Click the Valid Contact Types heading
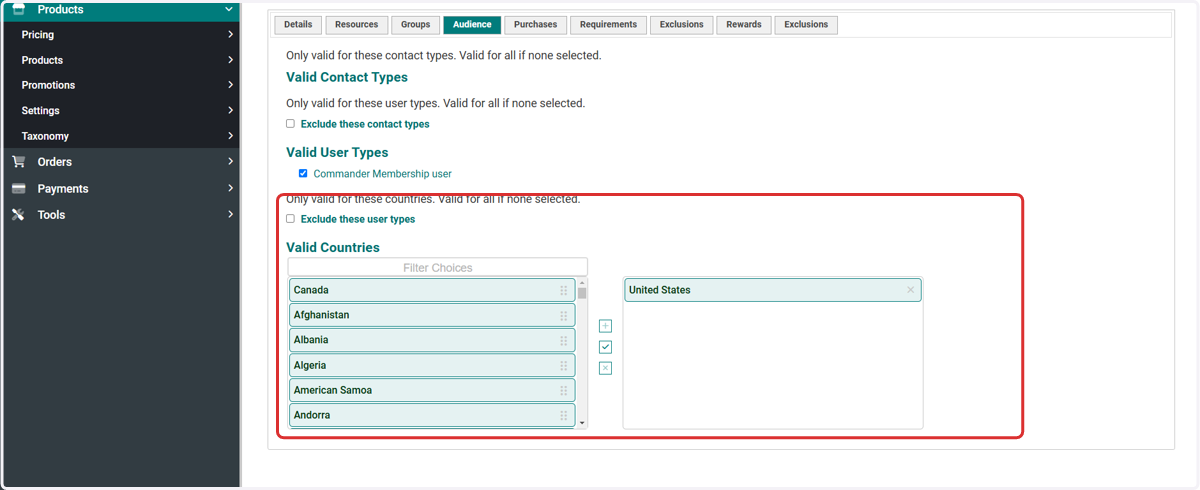Image resolution: width=1200 pixels, height=490 pixels. (x=347, y=77)
